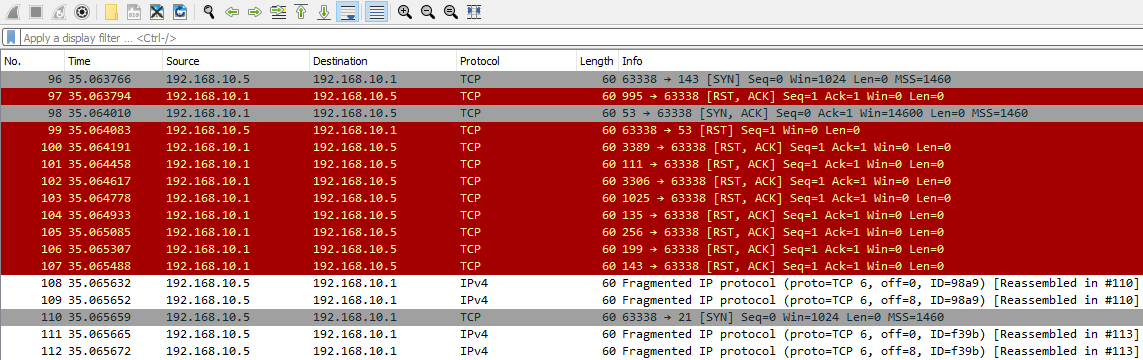The image size is (1143, 360).
Task: Jump to the last packet
Action: point(324,12)
